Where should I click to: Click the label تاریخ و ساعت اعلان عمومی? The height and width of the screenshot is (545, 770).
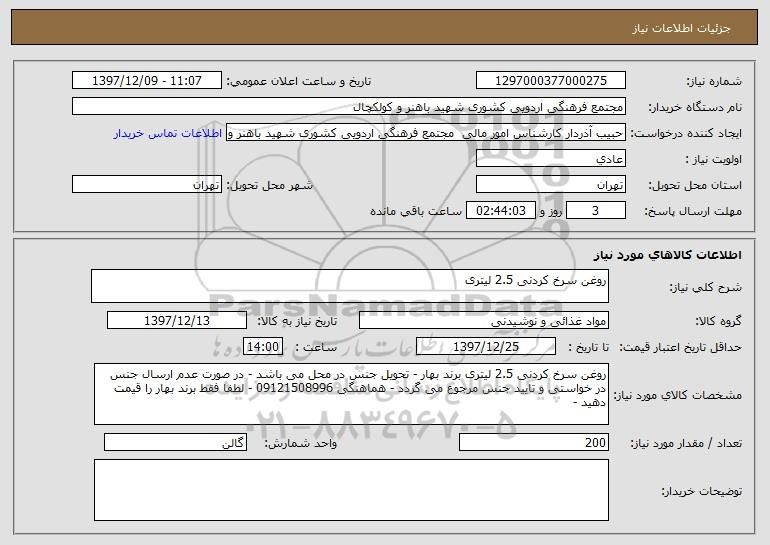tap(299, 81)
